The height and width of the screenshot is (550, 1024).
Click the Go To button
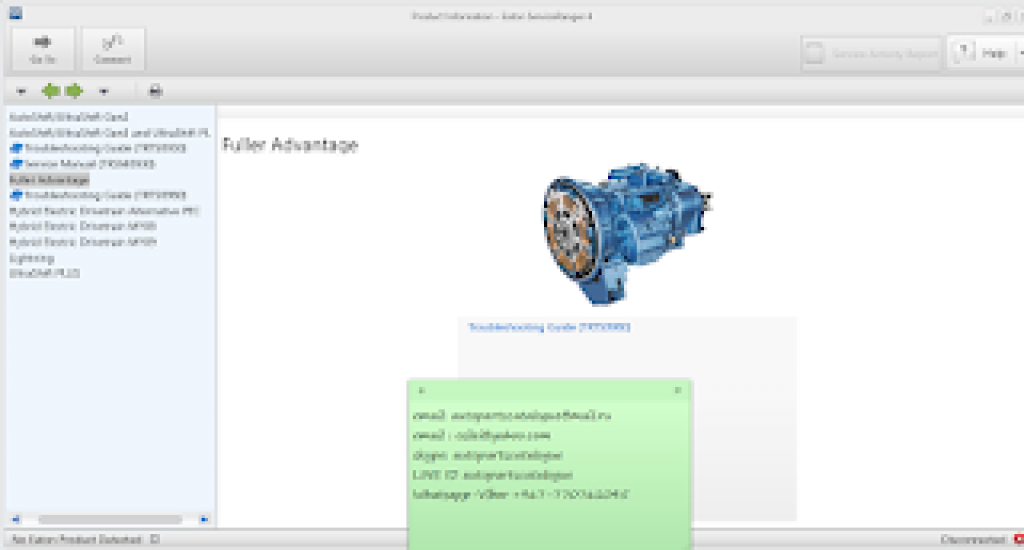point(43,48)
